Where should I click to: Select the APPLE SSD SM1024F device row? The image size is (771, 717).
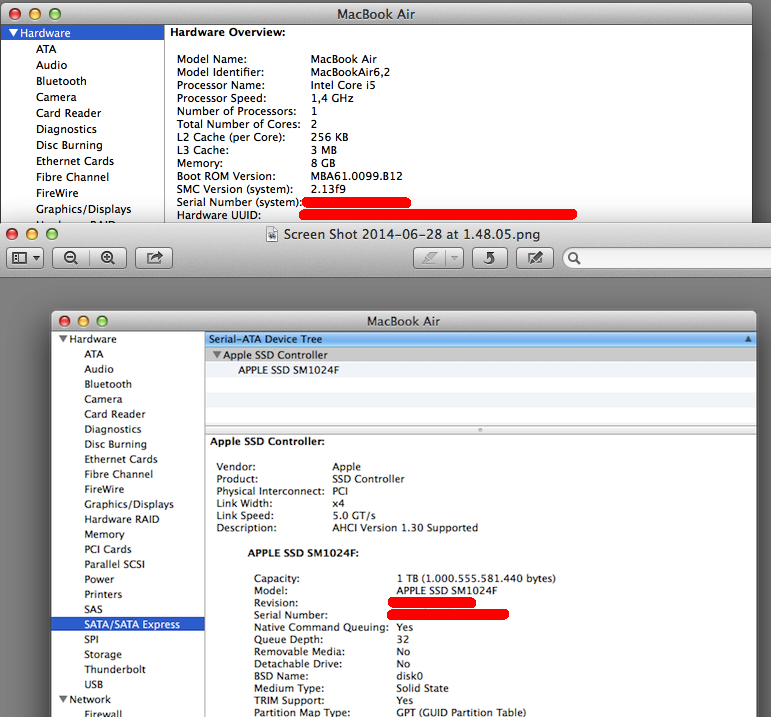pyautogui.click(x=480, y=370)
